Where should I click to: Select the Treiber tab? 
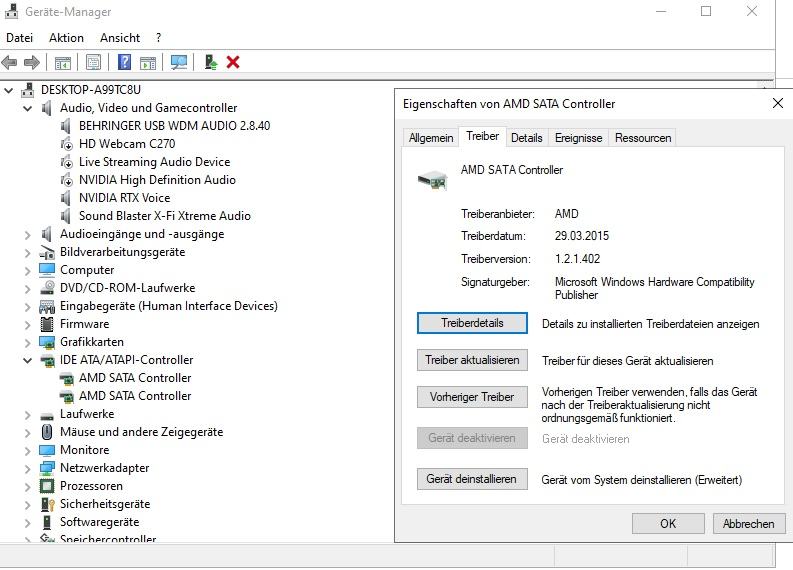point(482,136)
